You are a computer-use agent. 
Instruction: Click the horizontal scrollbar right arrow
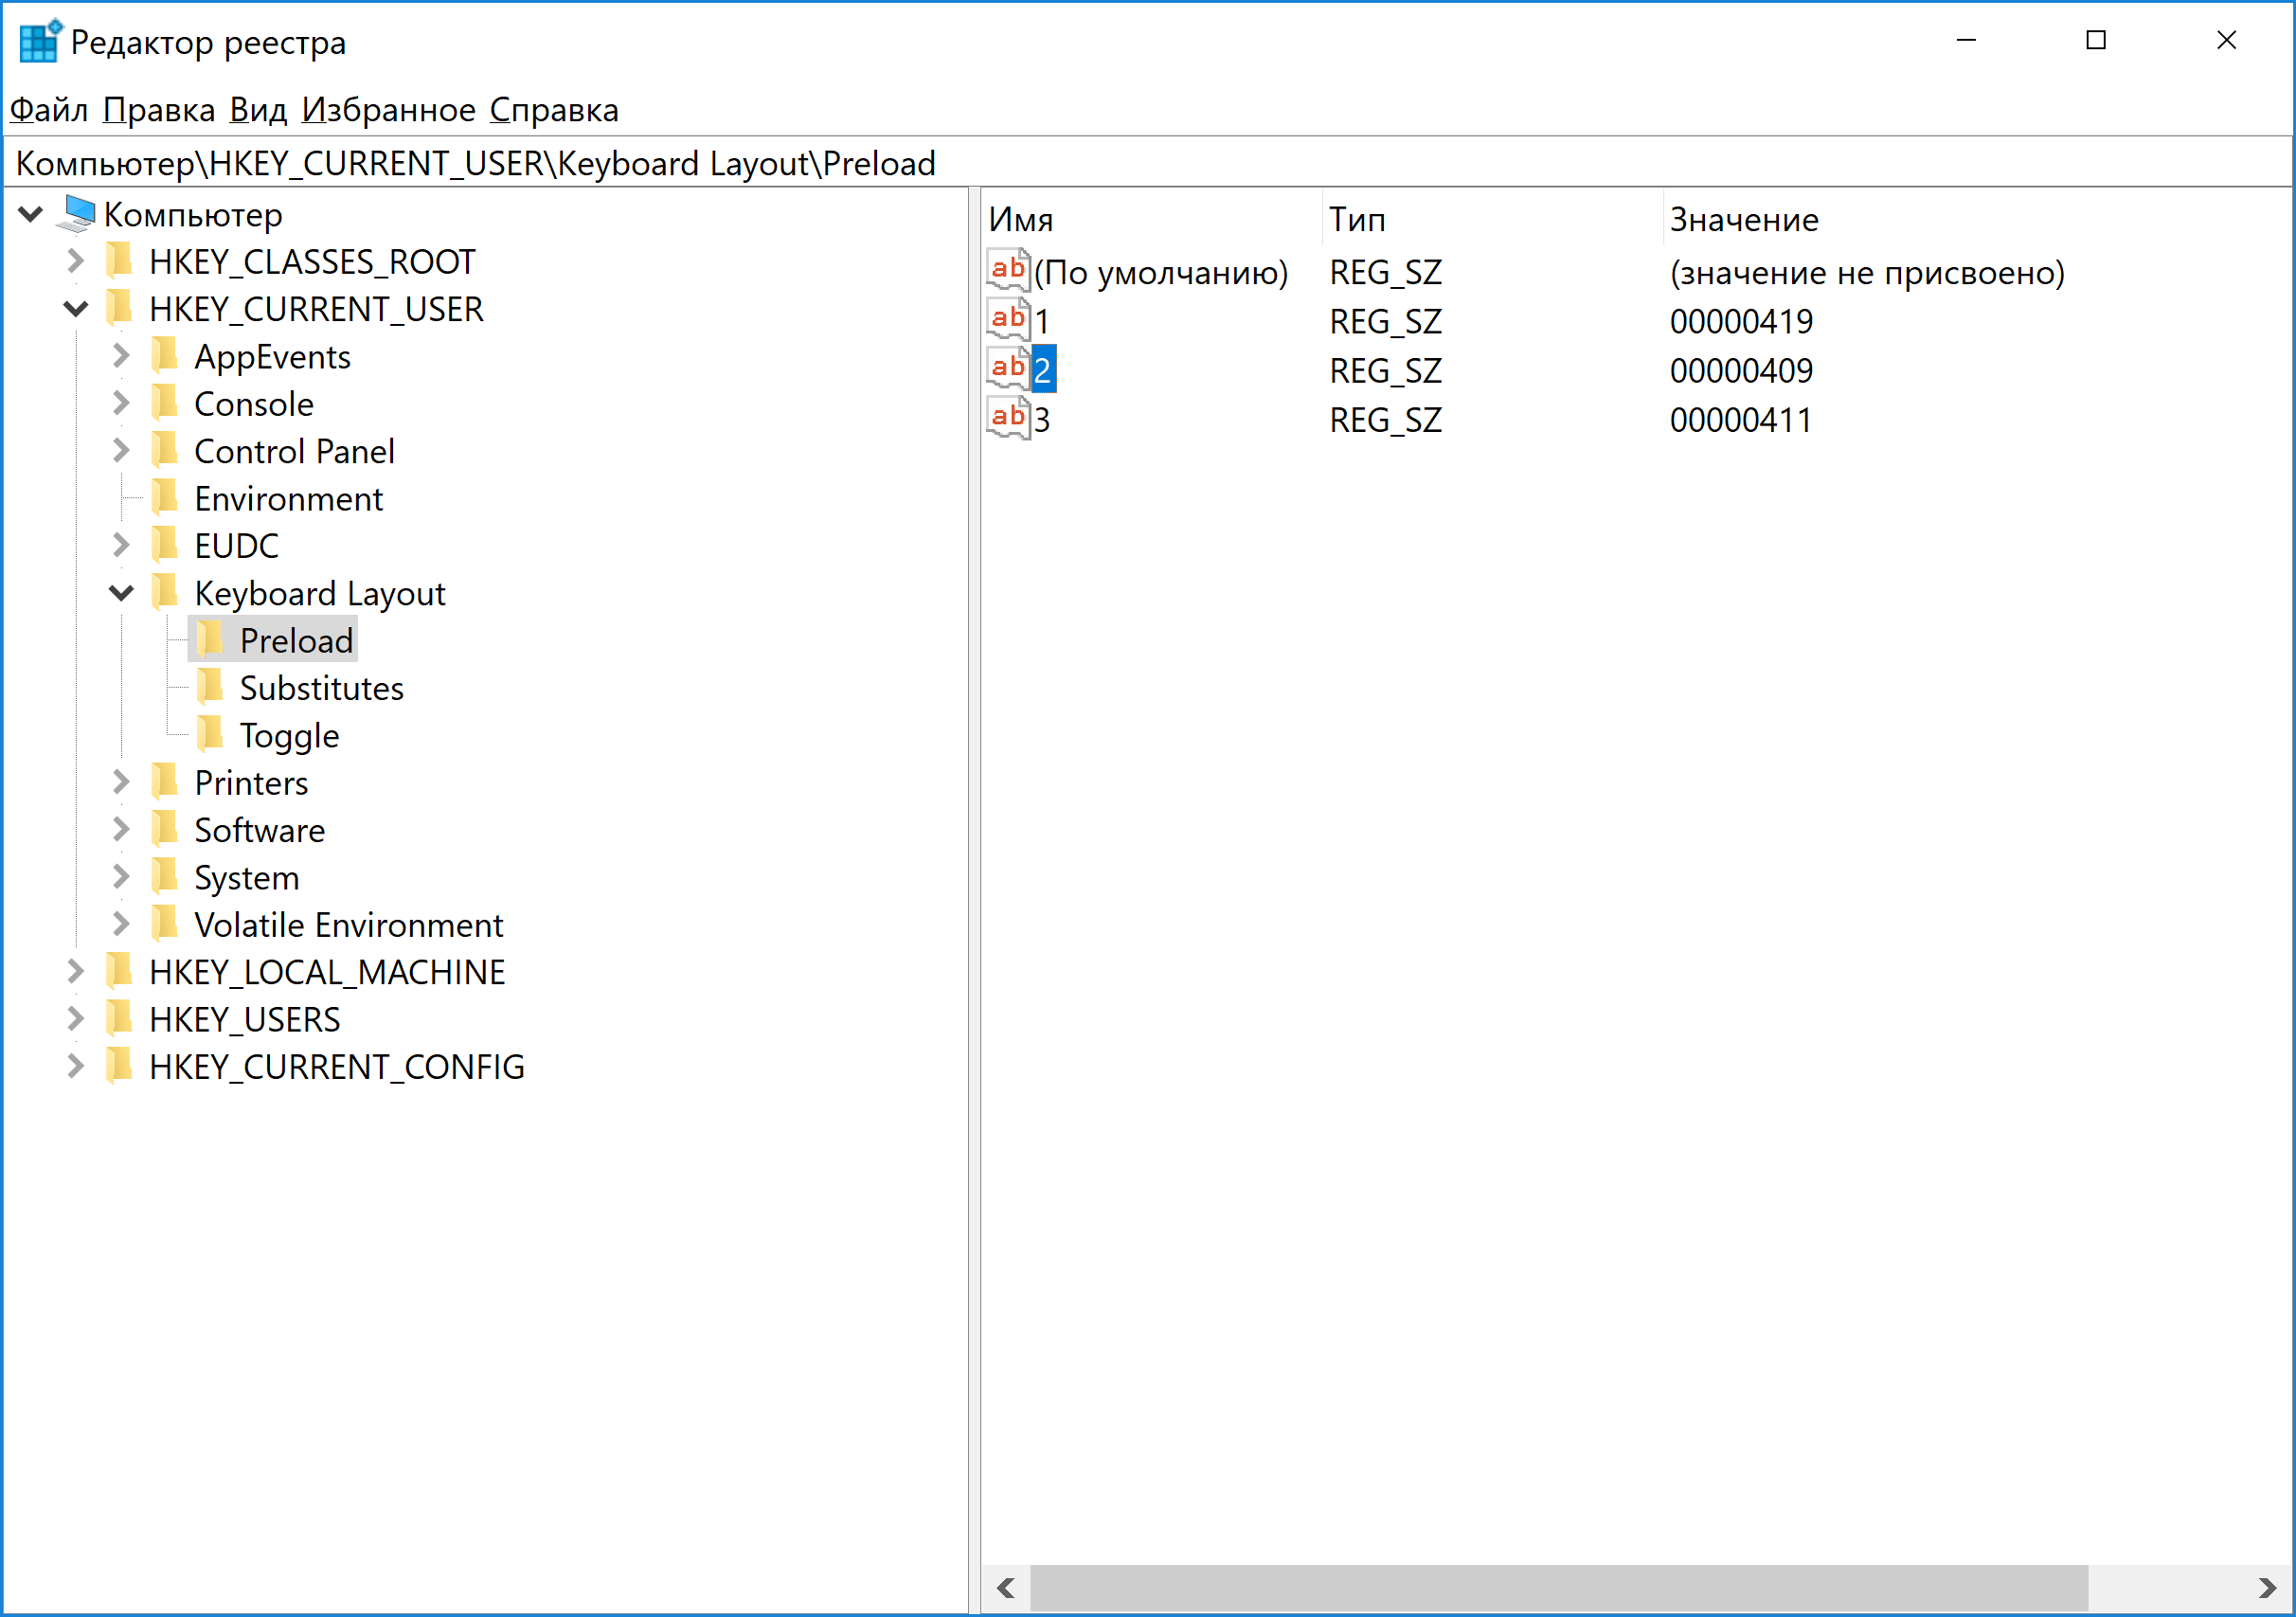click(x=2267, y=1588)
